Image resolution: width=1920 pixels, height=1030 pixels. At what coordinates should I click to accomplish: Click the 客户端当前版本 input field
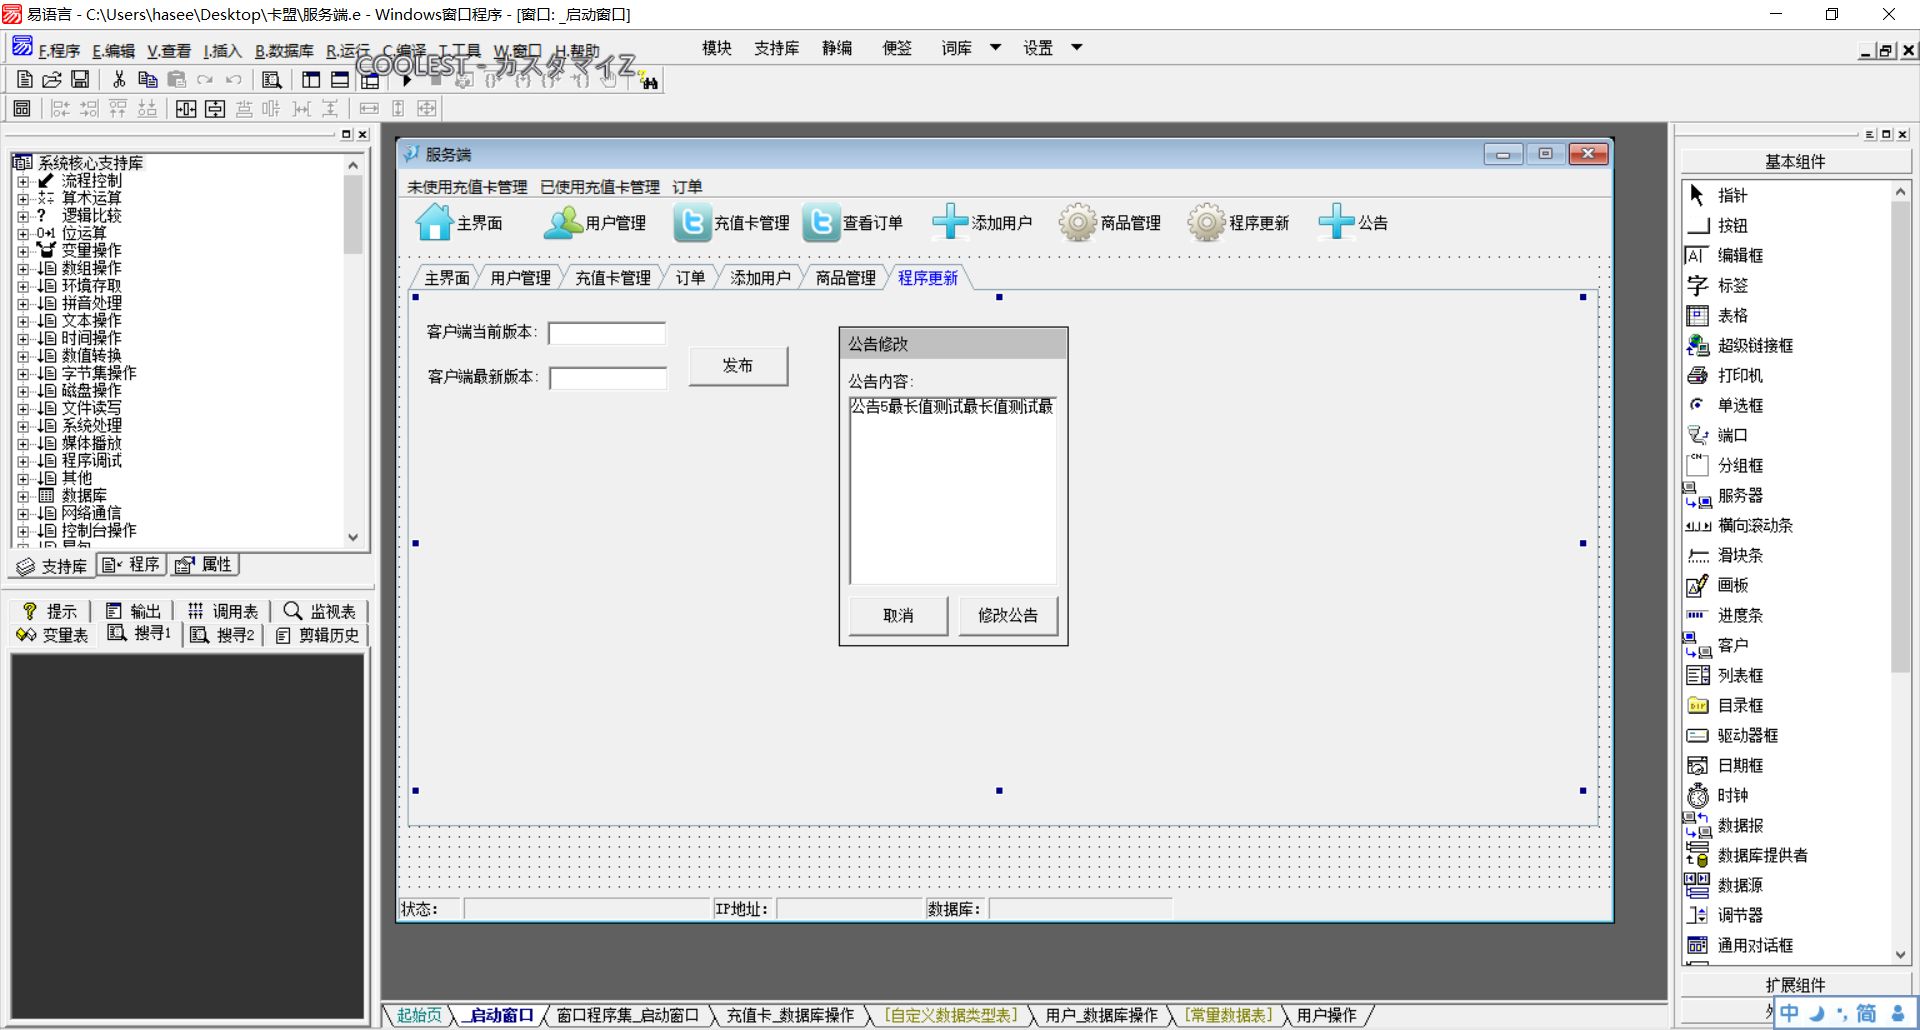tap(607, 333)
